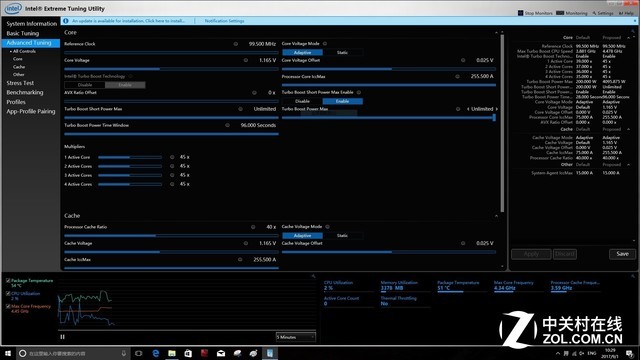
Task: Click the monitor values panel wrench icon
Action: tap(633, 276)
